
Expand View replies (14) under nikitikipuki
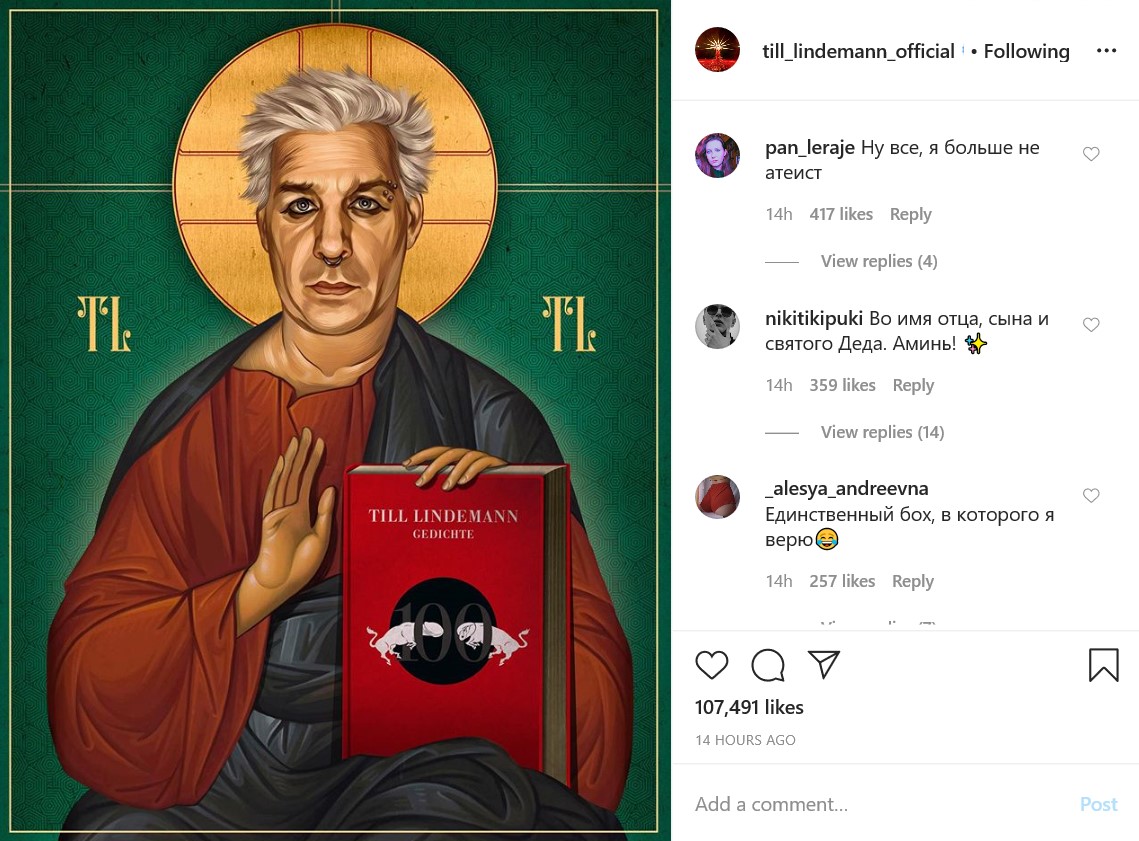click(x=883, y=432)
